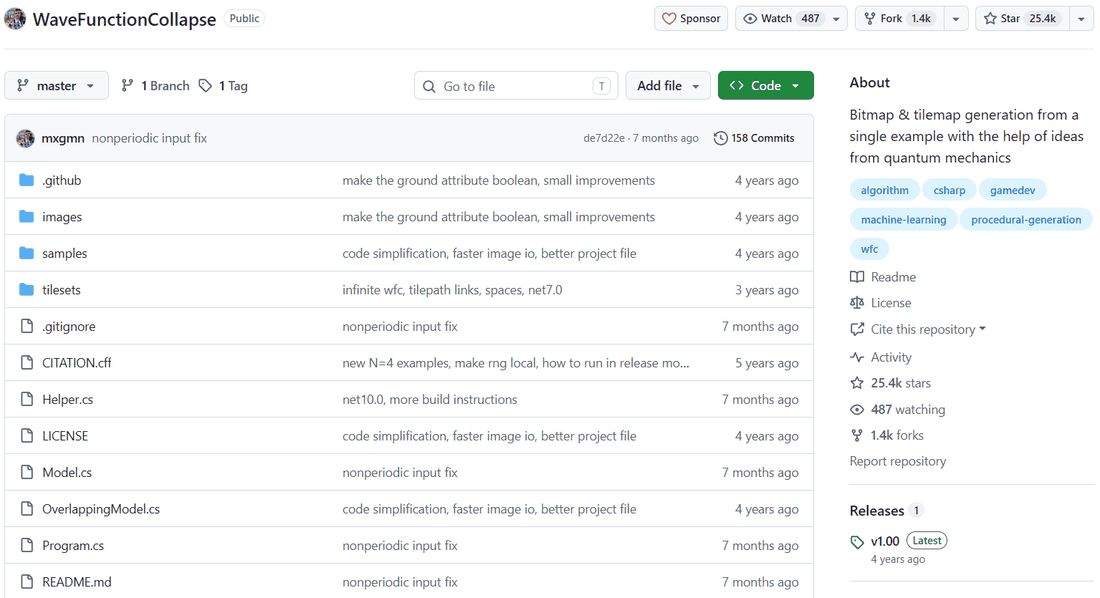Click the samples folder icon
Image resolution: width=1100 pixels, height=598 pixels.
pos(27,253)
